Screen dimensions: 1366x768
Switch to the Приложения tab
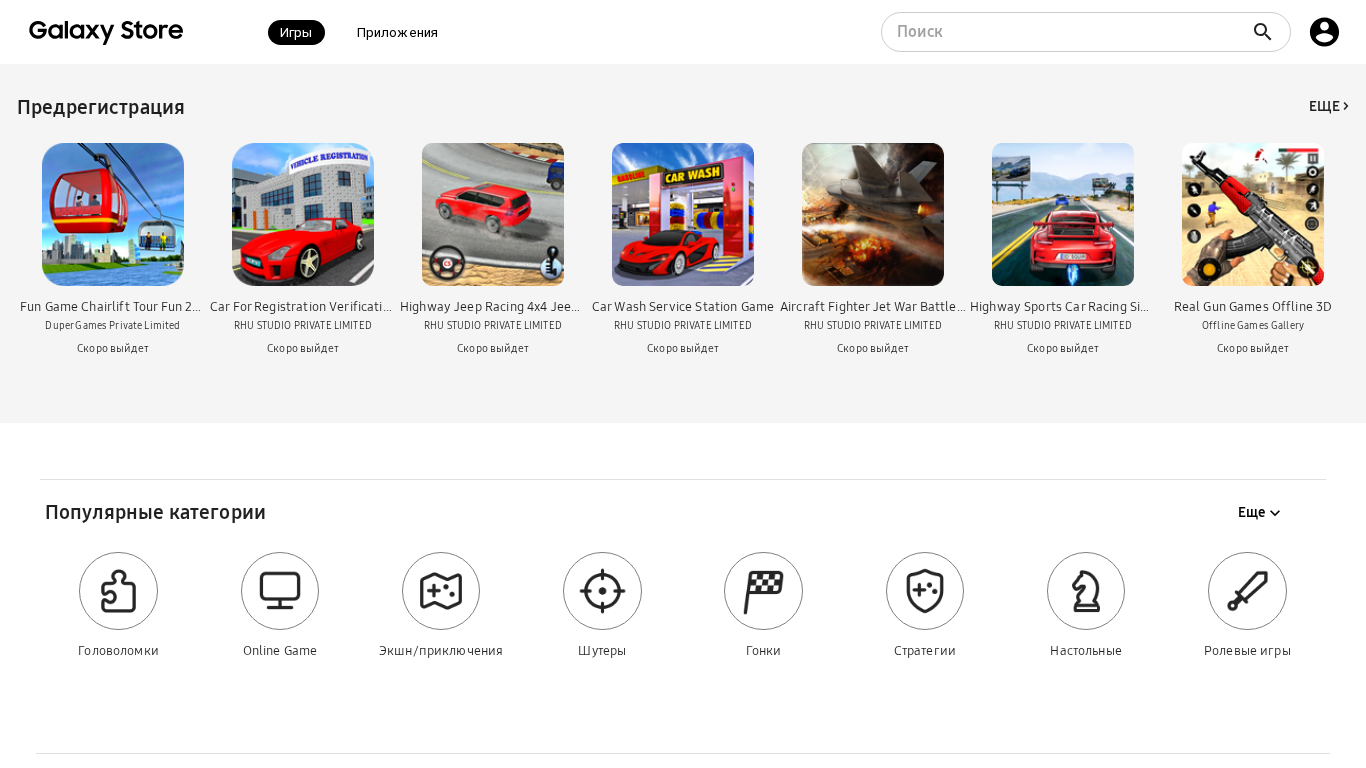(x=397, y=32)
